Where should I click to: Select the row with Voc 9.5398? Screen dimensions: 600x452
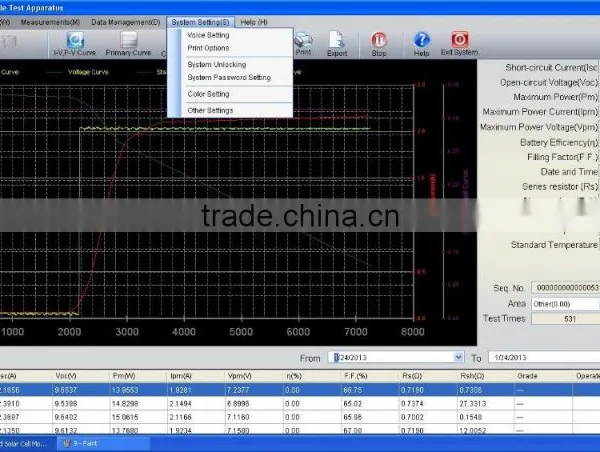tap(300, 403)
